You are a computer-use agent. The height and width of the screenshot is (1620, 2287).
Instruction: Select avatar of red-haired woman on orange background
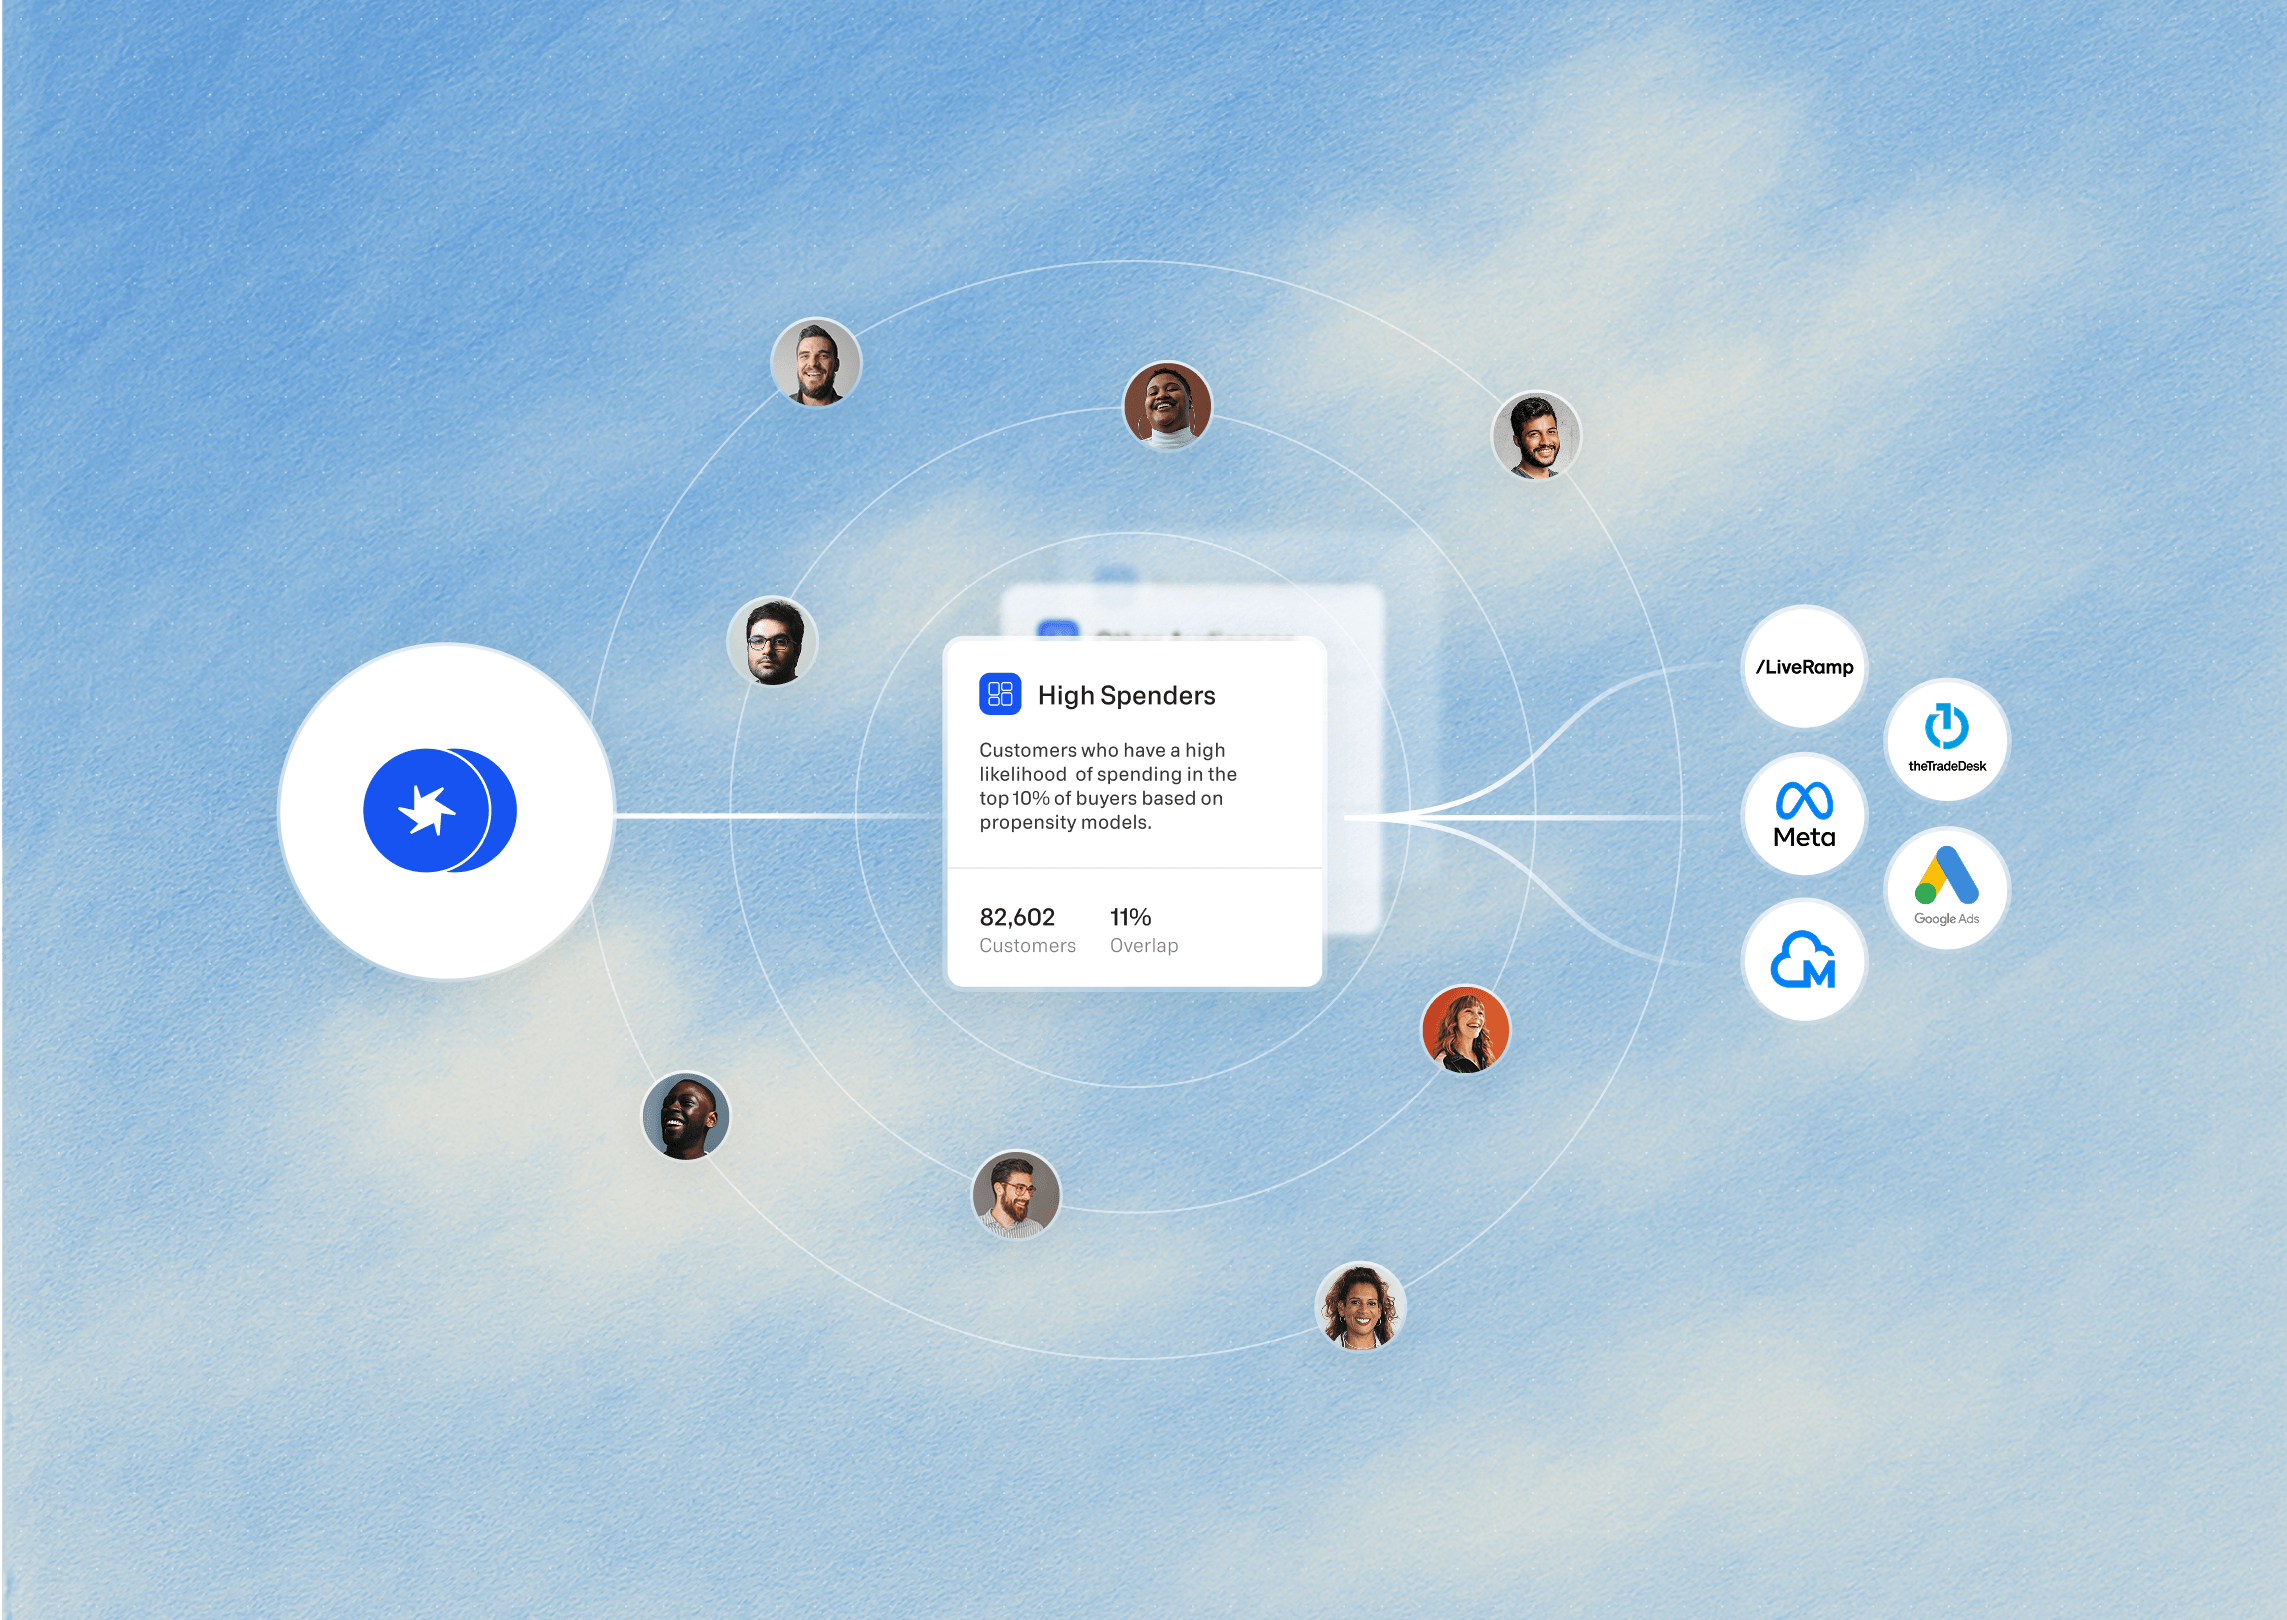tap(1465, 1029)
